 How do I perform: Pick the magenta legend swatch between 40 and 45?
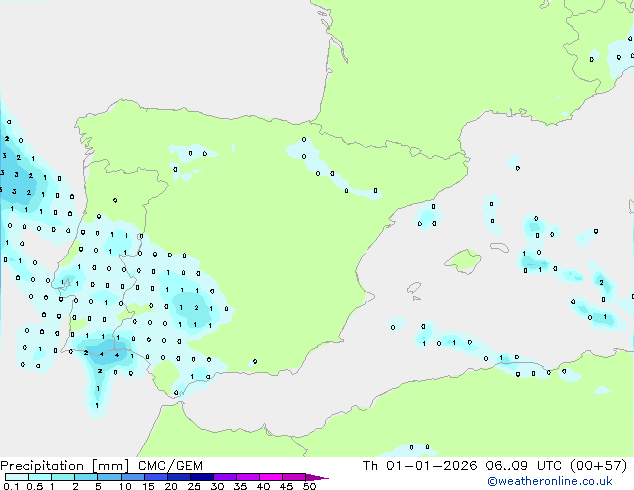pos(275,478)
